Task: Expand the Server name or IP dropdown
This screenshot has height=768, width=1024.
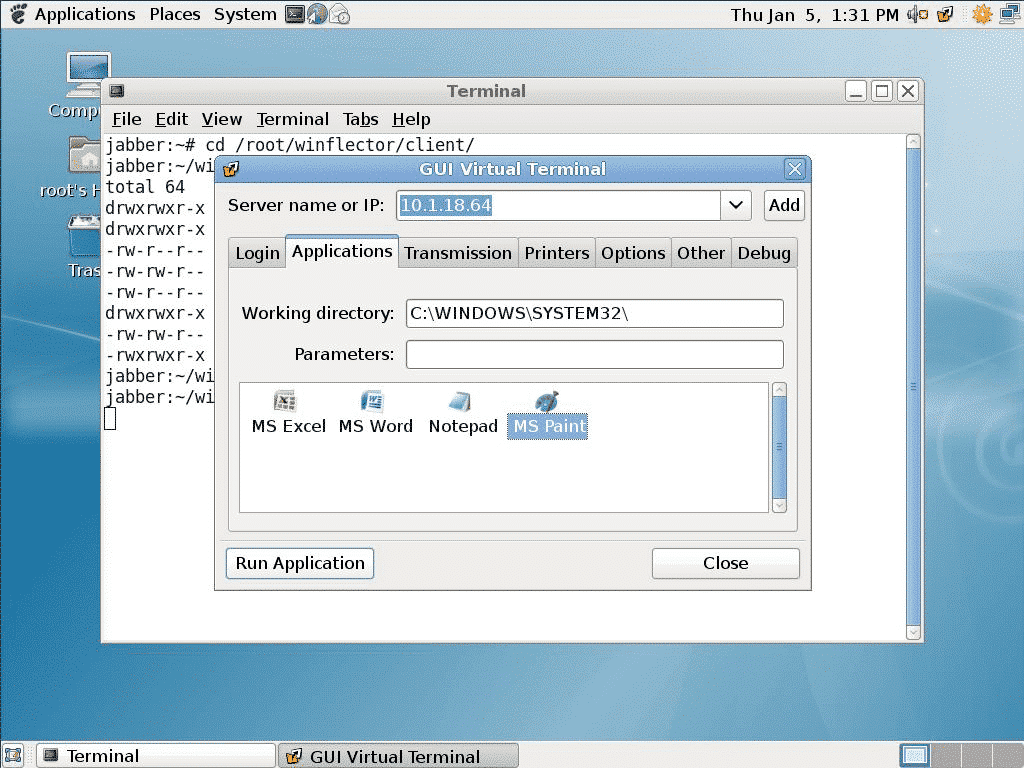Action: click(x=736, y=205)
